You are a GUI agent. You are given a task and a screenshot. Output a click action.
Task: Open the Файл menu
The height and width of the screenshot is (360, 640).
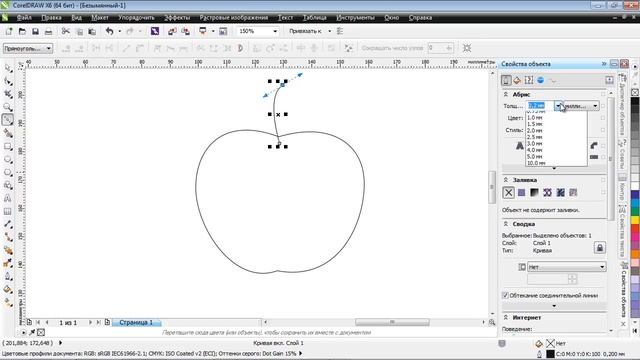click(24, 18)
